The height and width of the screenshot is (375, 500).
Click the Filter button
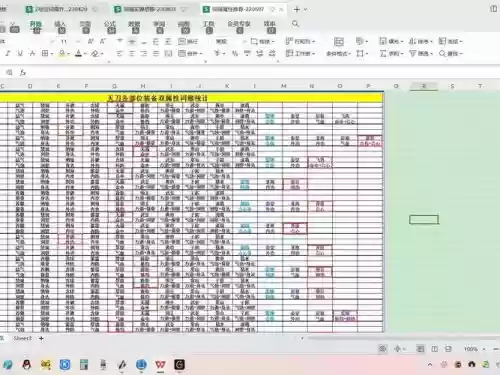click(x=421, y=53)
